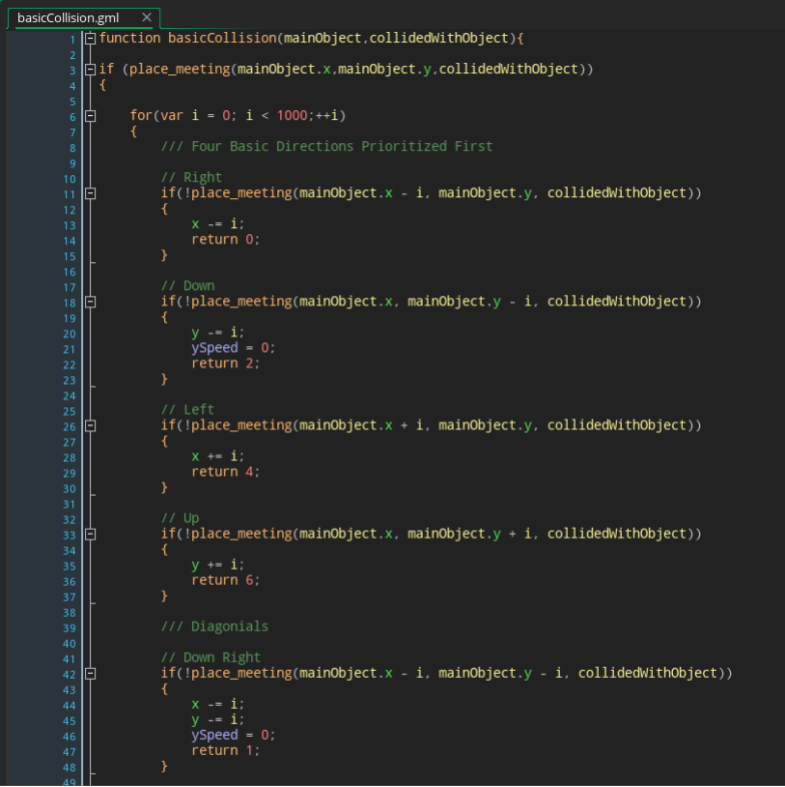The height and width of the screenshot is (787, 785).
Task: Fold the Down direction if block on line 18
Action: click(91, 301)
